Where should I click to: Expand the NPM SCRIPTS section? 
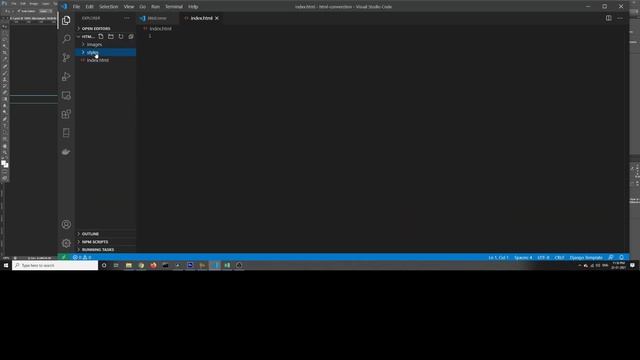(106, 242)
